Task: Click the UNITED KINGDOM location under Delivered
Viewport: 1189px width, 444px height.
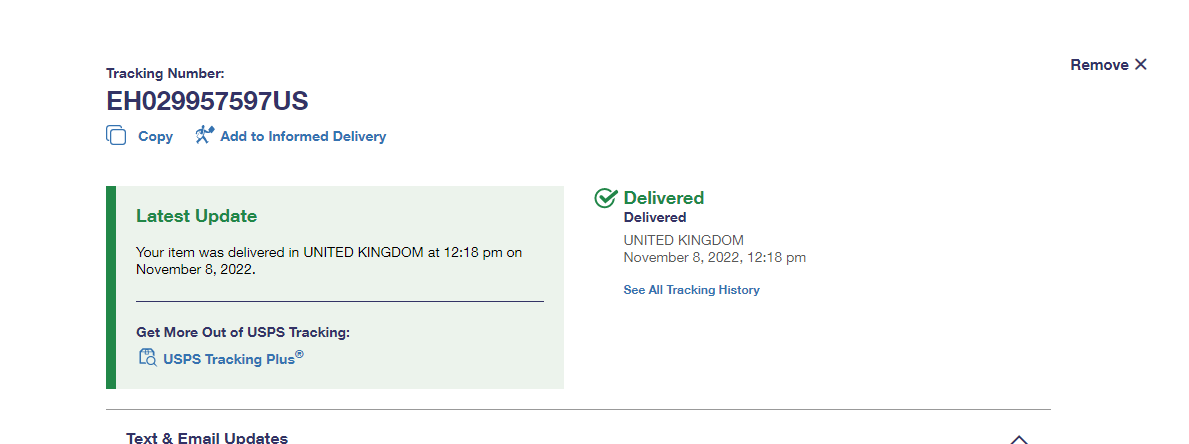Action: (x=684, y=240)
